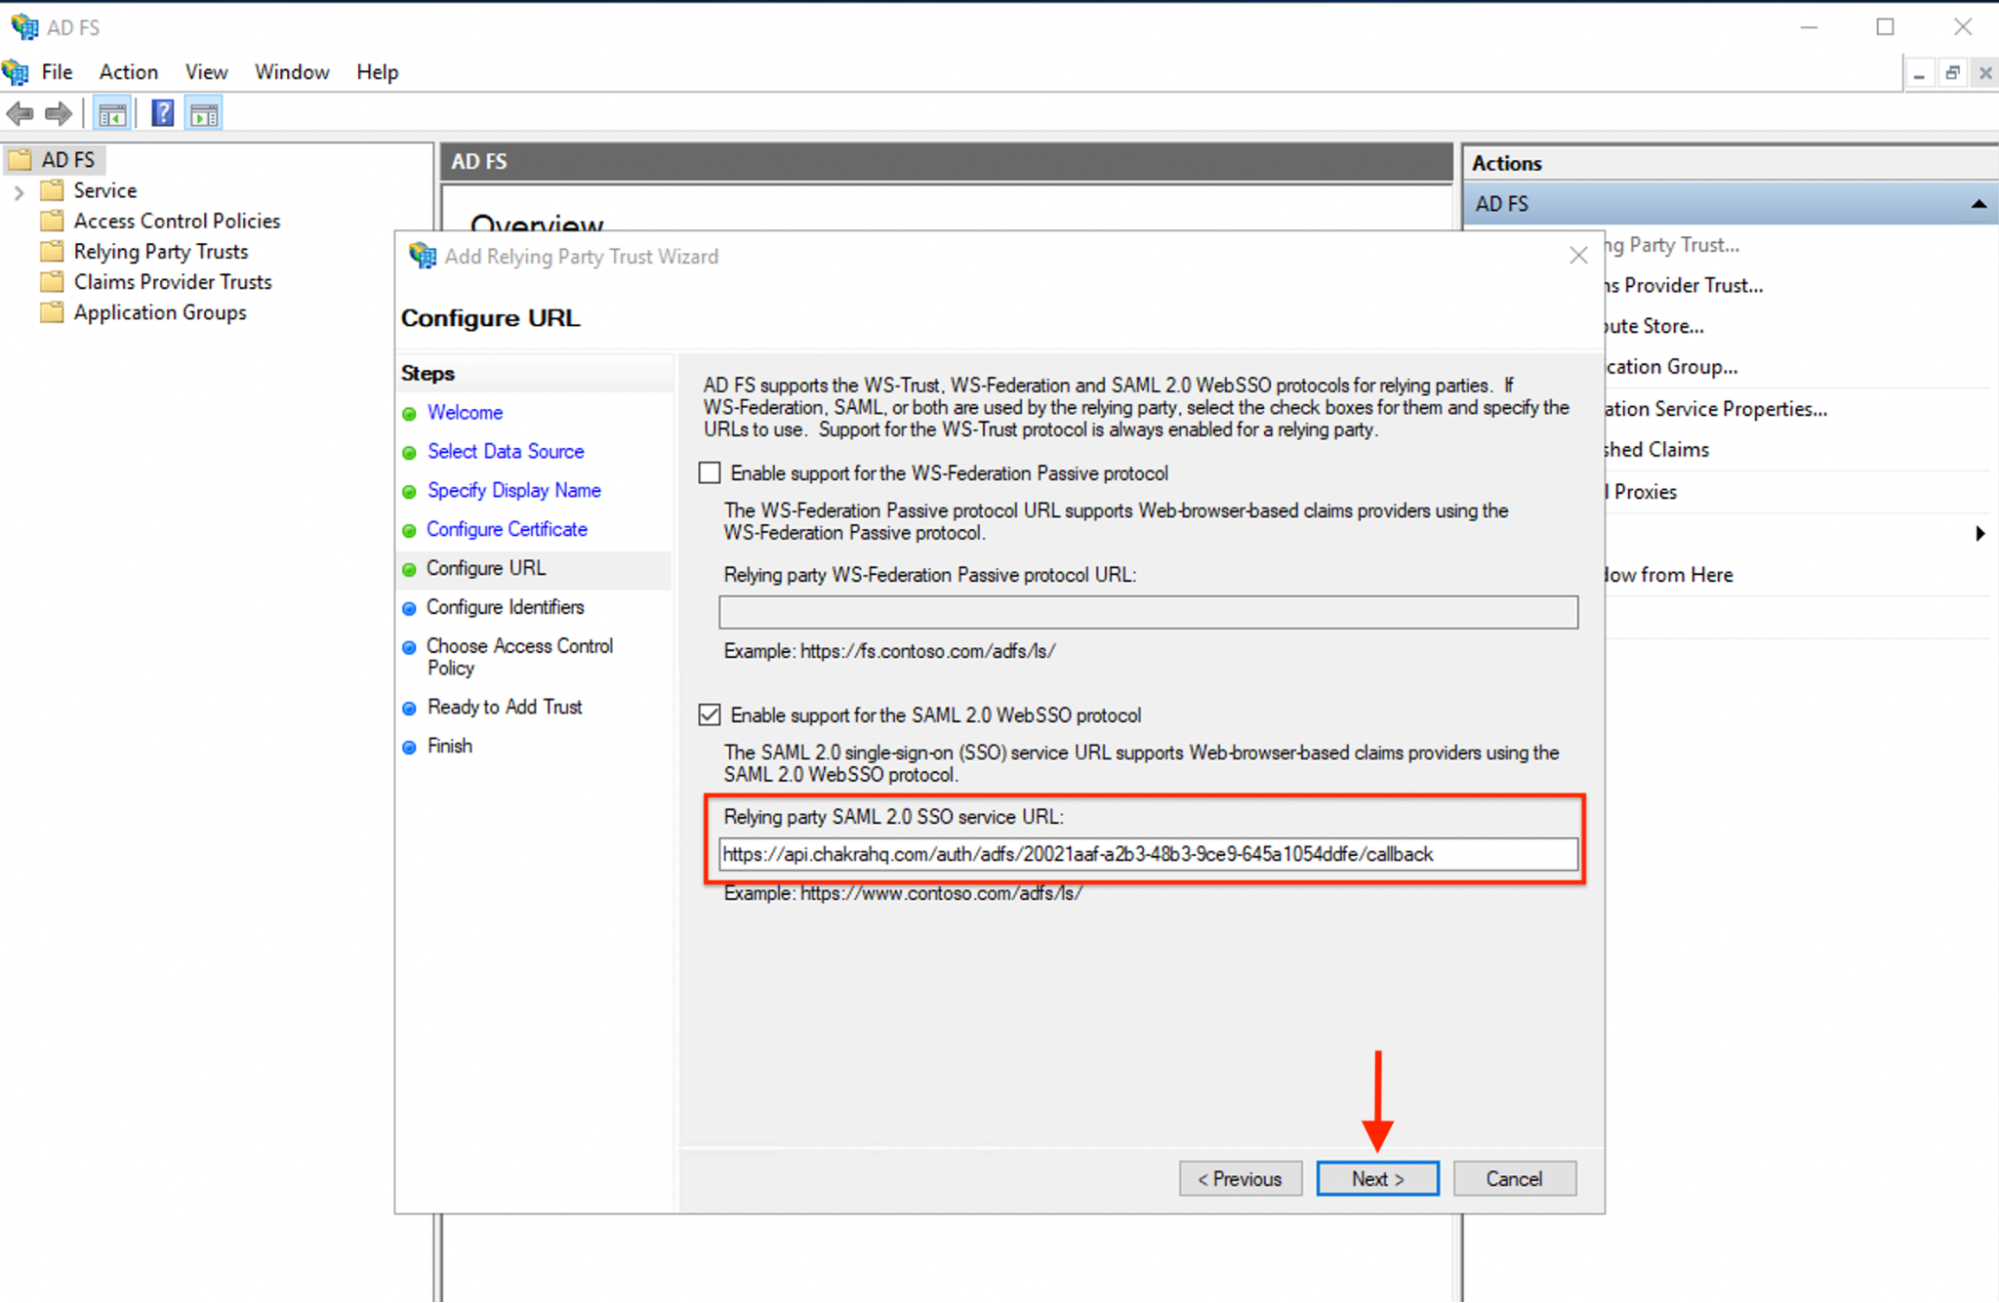
Task: Open the Window menu
Action: (x=291, y=71)
